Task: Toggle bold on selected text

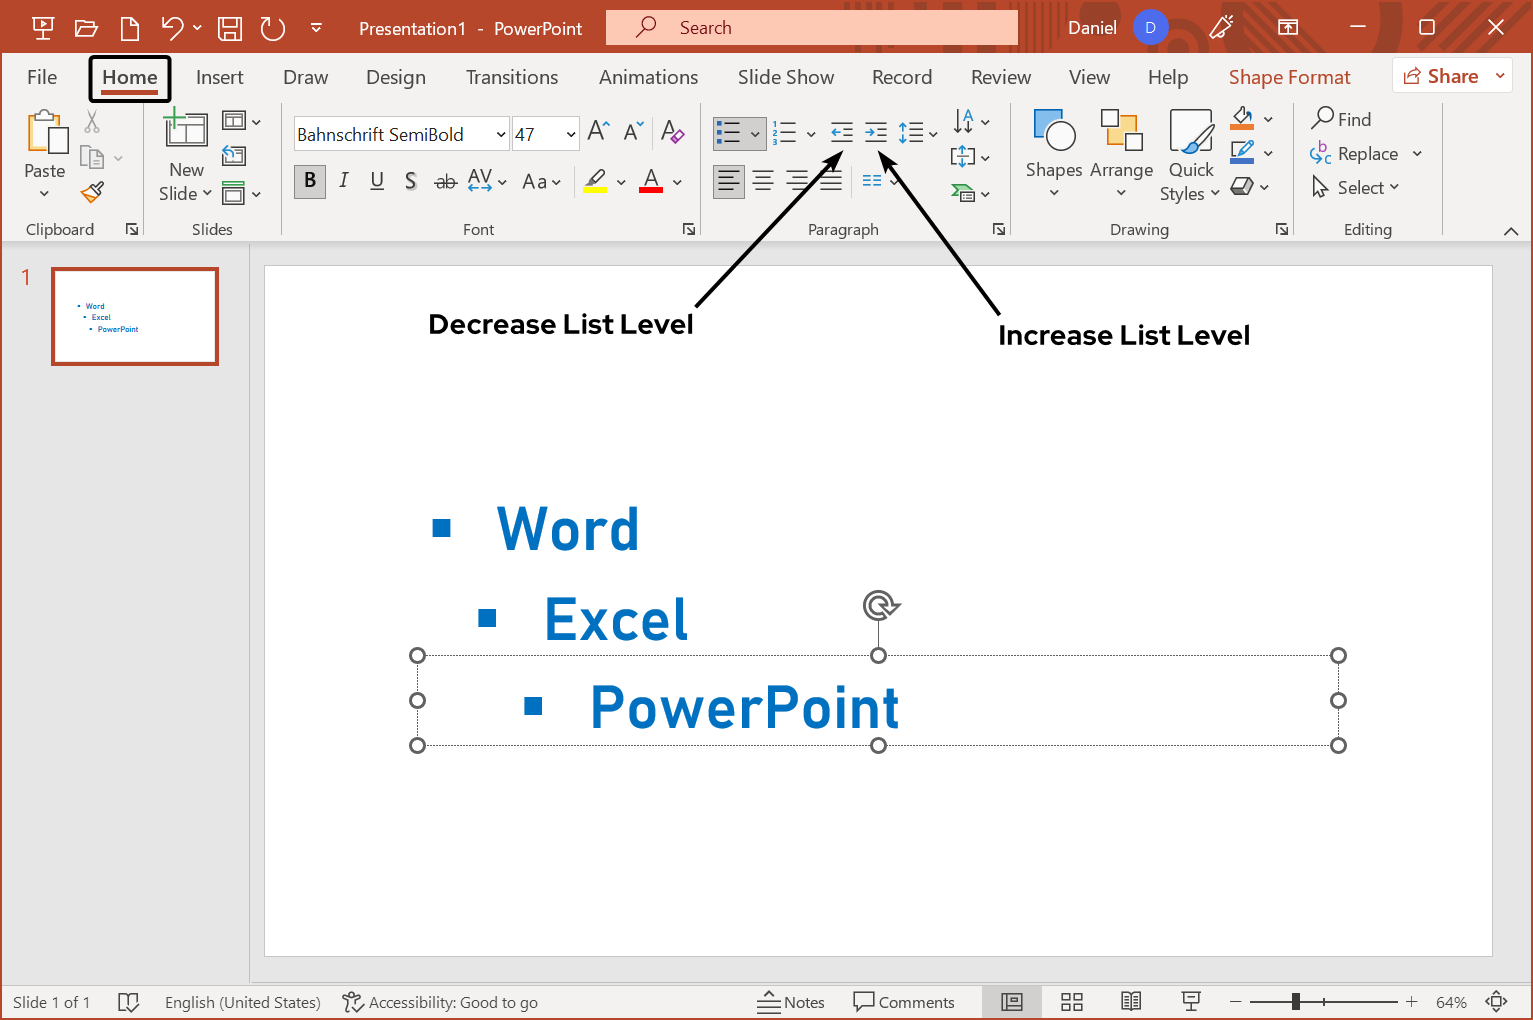Action: [x=309, y=181]
